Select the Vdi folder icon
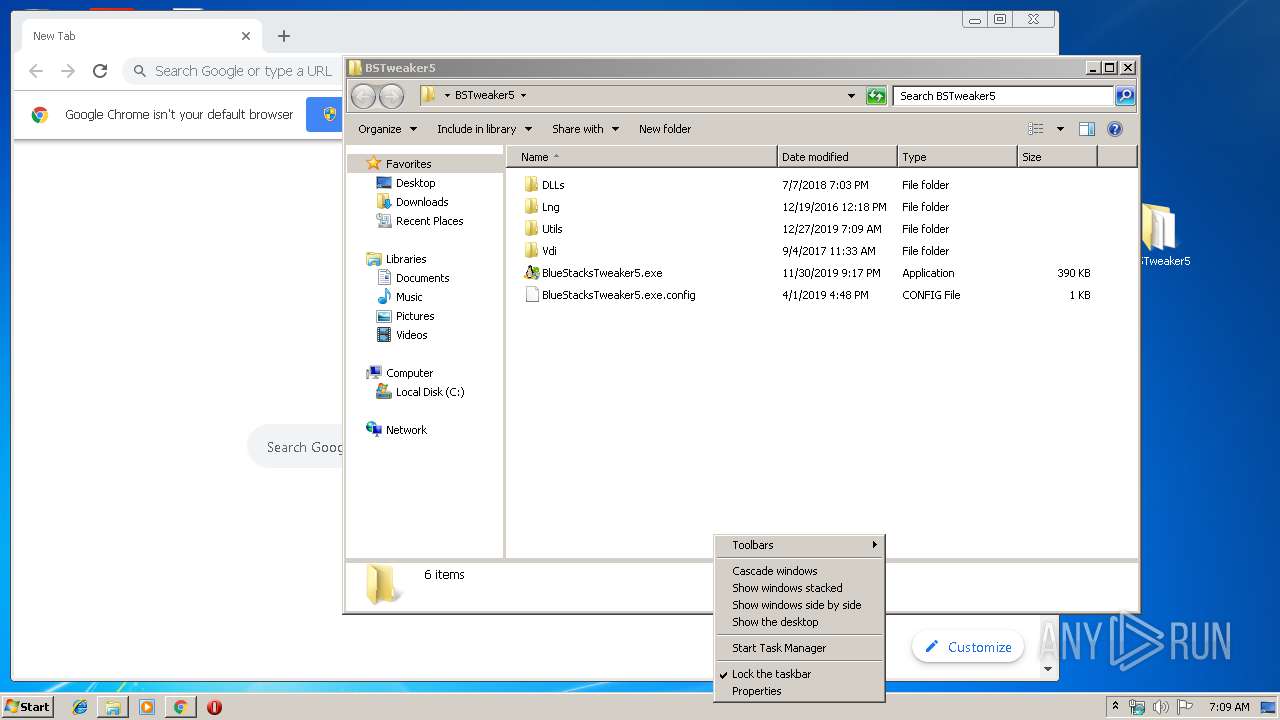This screenshot has width=1280, height=720. coord(531,251)
